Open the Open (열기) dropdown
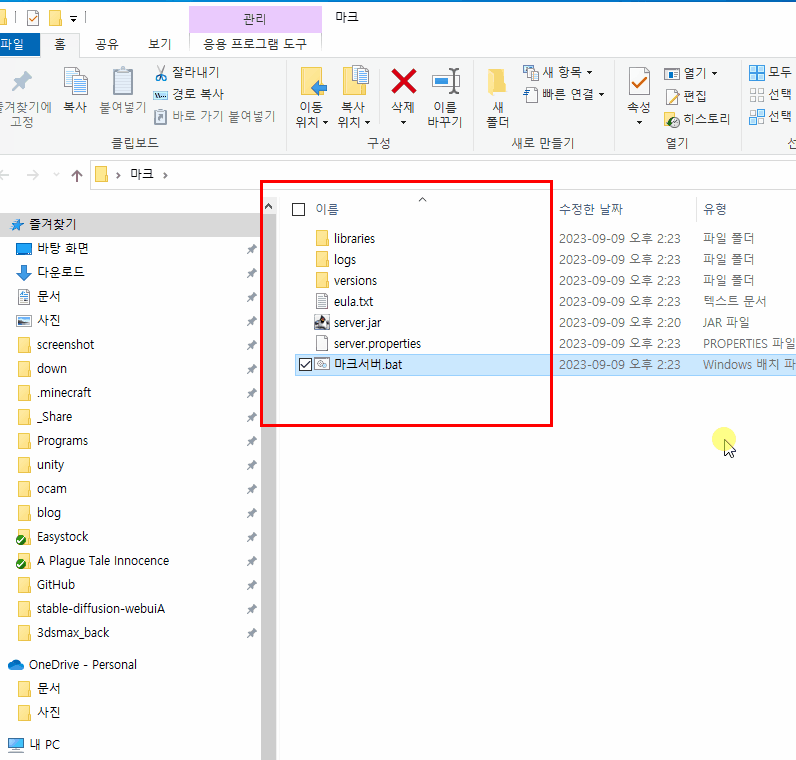Screen dimensions: 796x760 click(x=714, y=74)
